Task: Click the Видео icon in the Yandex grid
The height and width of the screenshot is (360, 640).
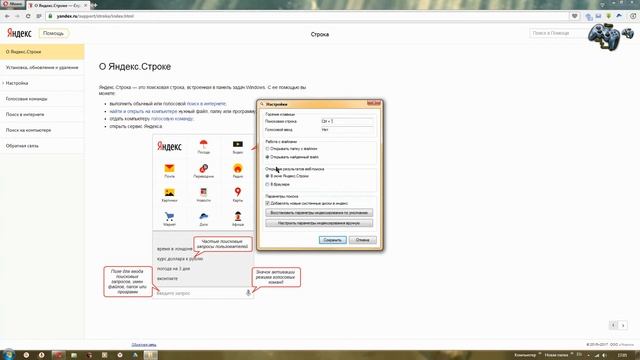Action: click(x=238, y=144)
